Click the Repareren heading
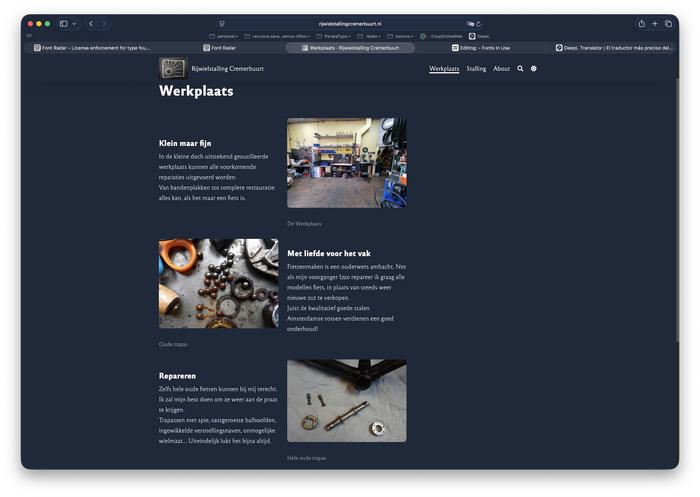Screen dimensions: 700x497 177,376
